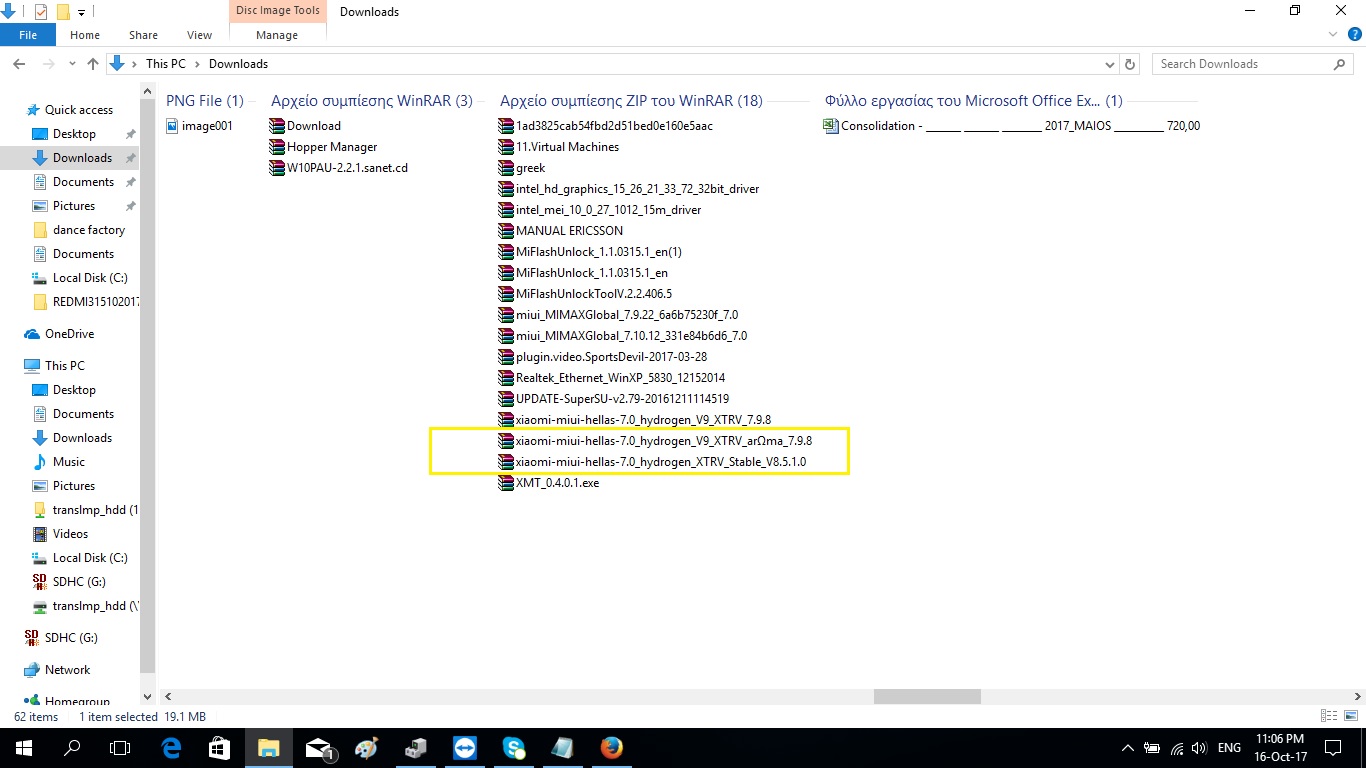This screenshot has width=1366, height=768.
Task: Refresh the Downloads folder view
Action: click(x=1131, y=64)
